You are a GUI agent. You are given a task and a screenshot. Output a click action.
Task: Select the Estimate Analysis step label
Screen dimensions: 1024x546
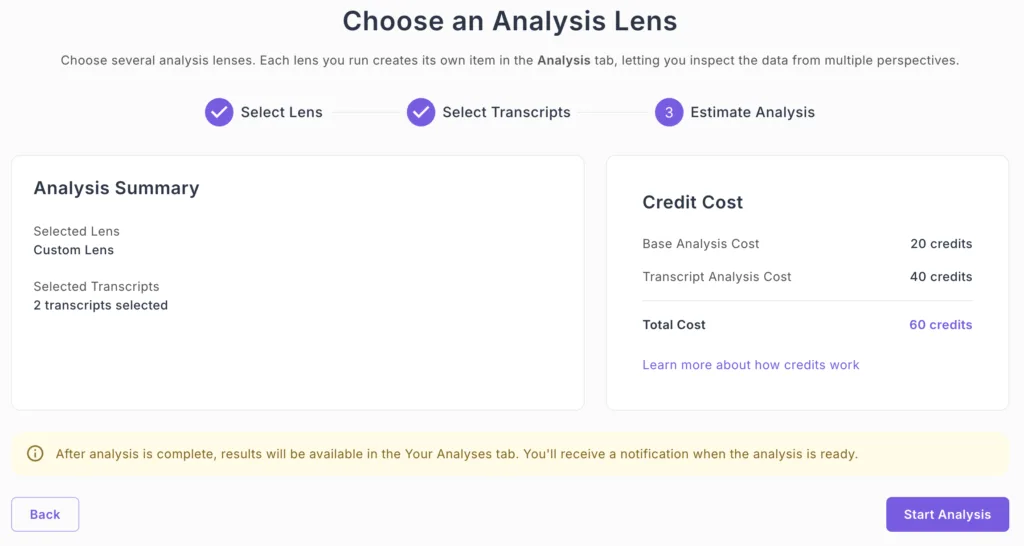tap(752, 112)
